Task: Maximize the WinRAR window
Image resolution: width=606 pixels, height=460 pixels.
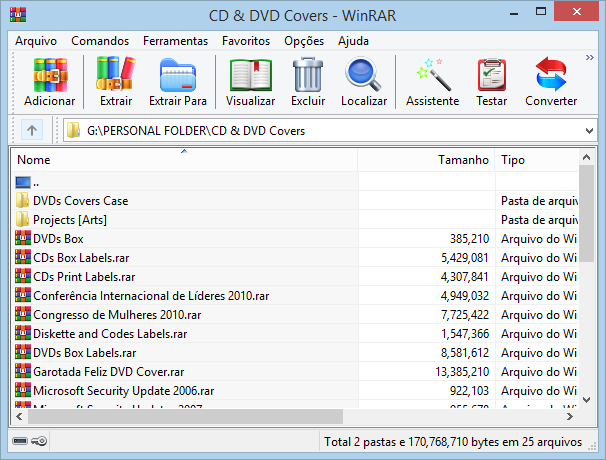Action: pyautogui.click(x=541, y=12)
